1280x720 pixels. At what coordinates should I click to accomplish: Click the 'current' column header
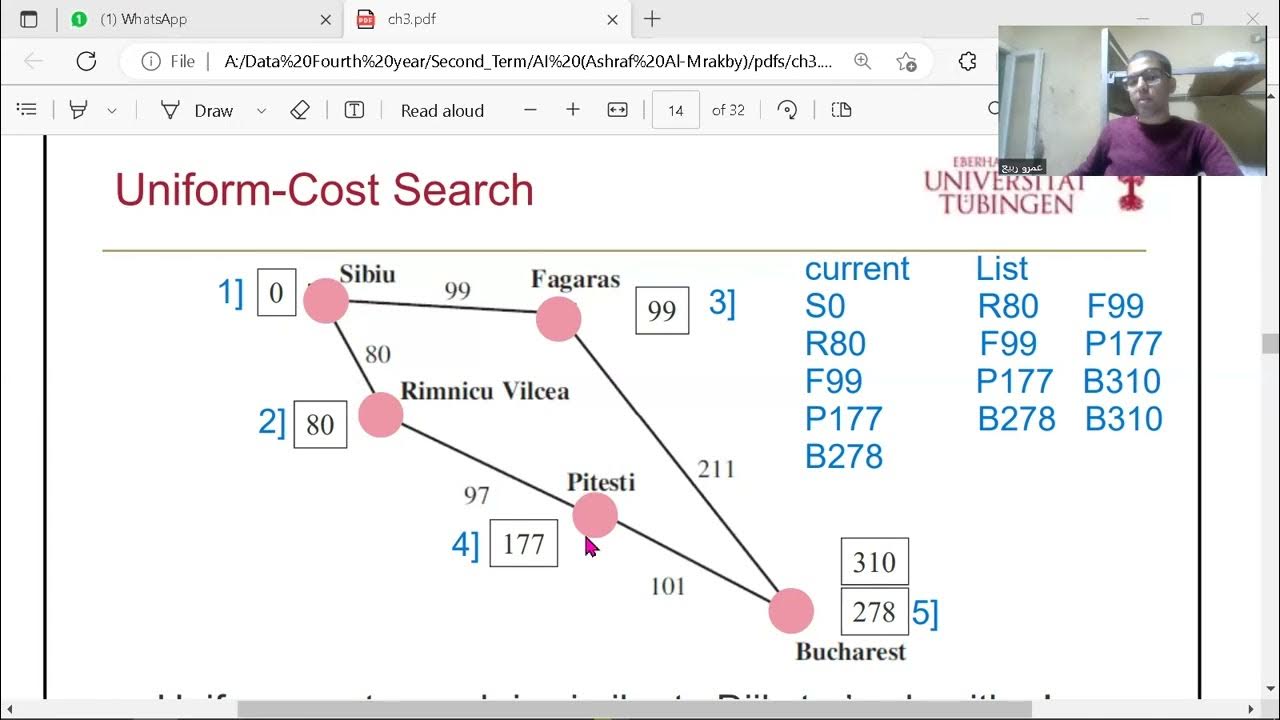coord(857,268)
